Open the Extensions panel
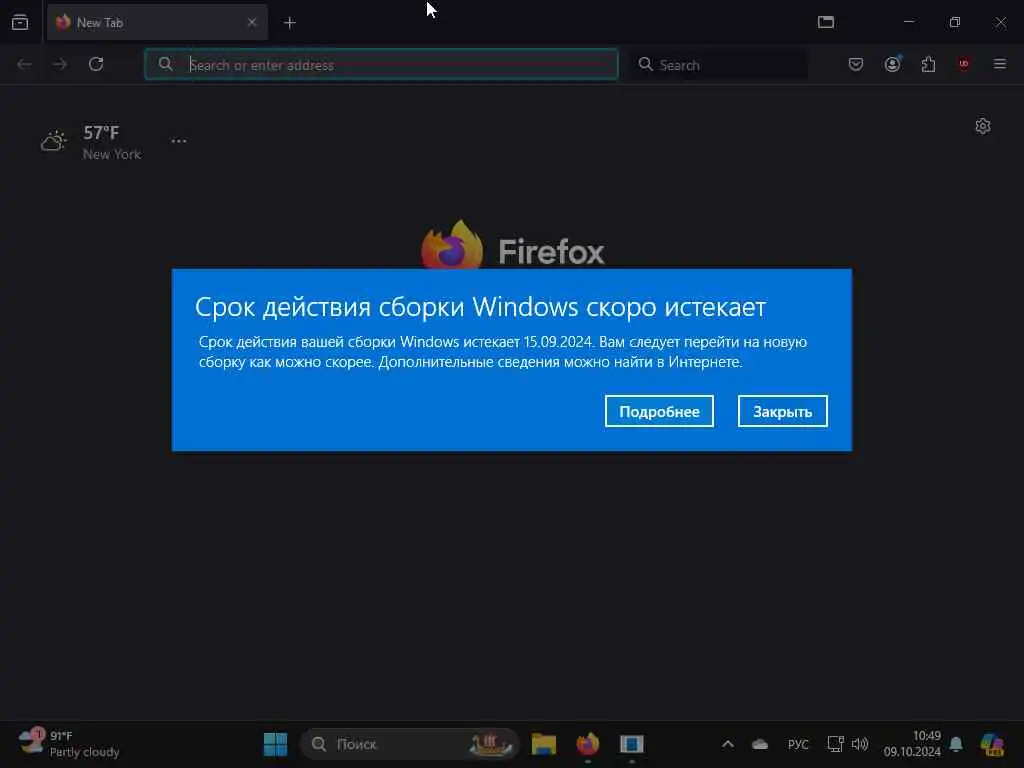1024x768 pixels. click(928, 64)
